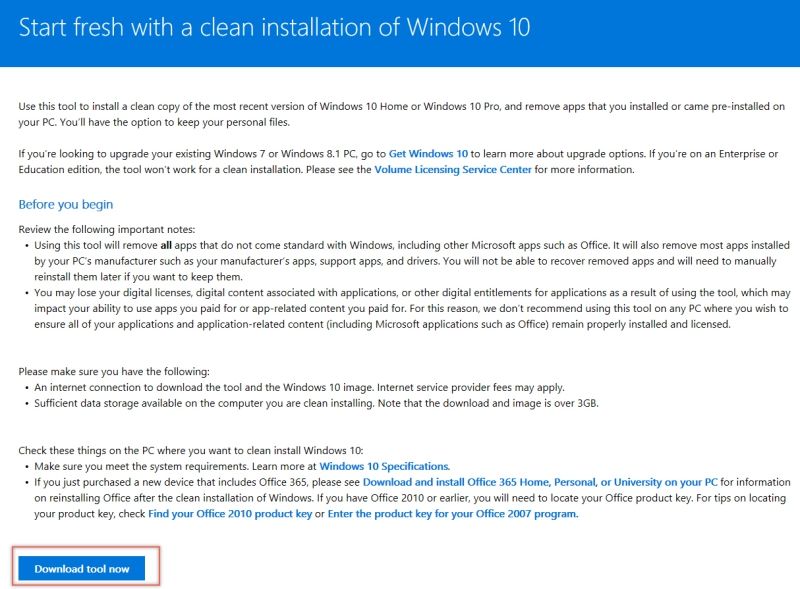Click the Download tool now button

pos(82,569)
